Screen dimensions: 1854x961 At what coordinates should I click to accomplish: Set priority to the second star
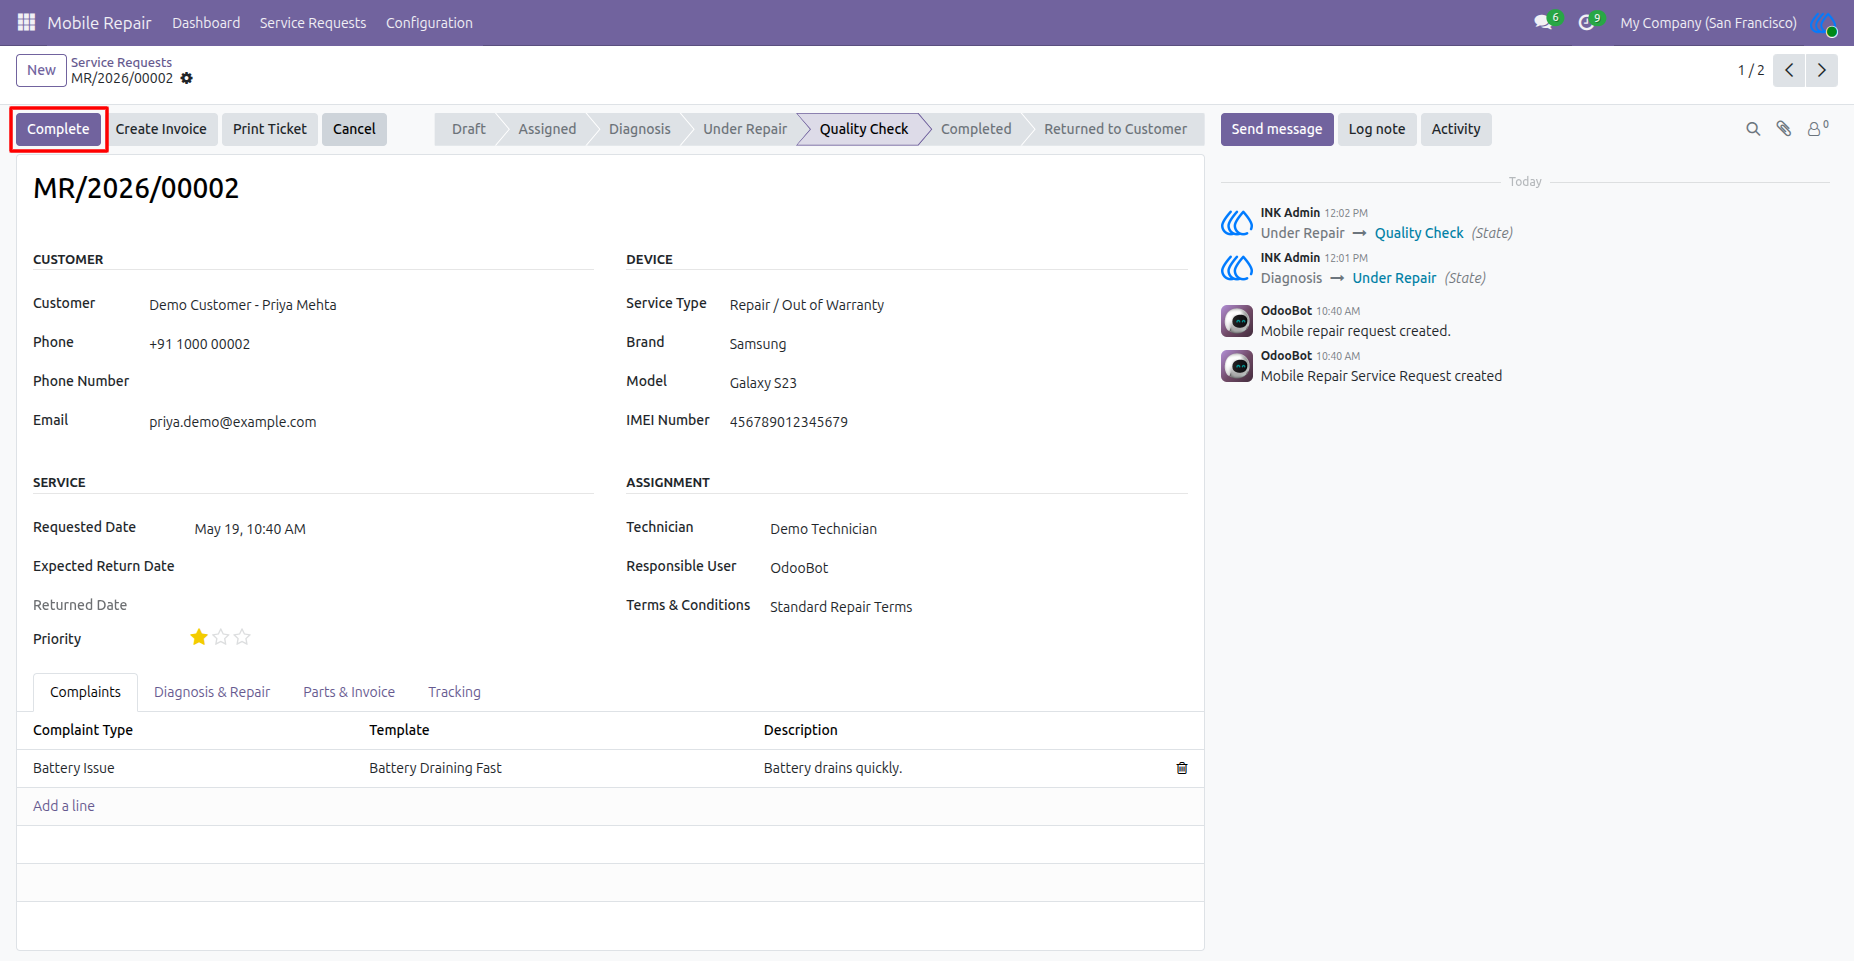click(221, 637)
